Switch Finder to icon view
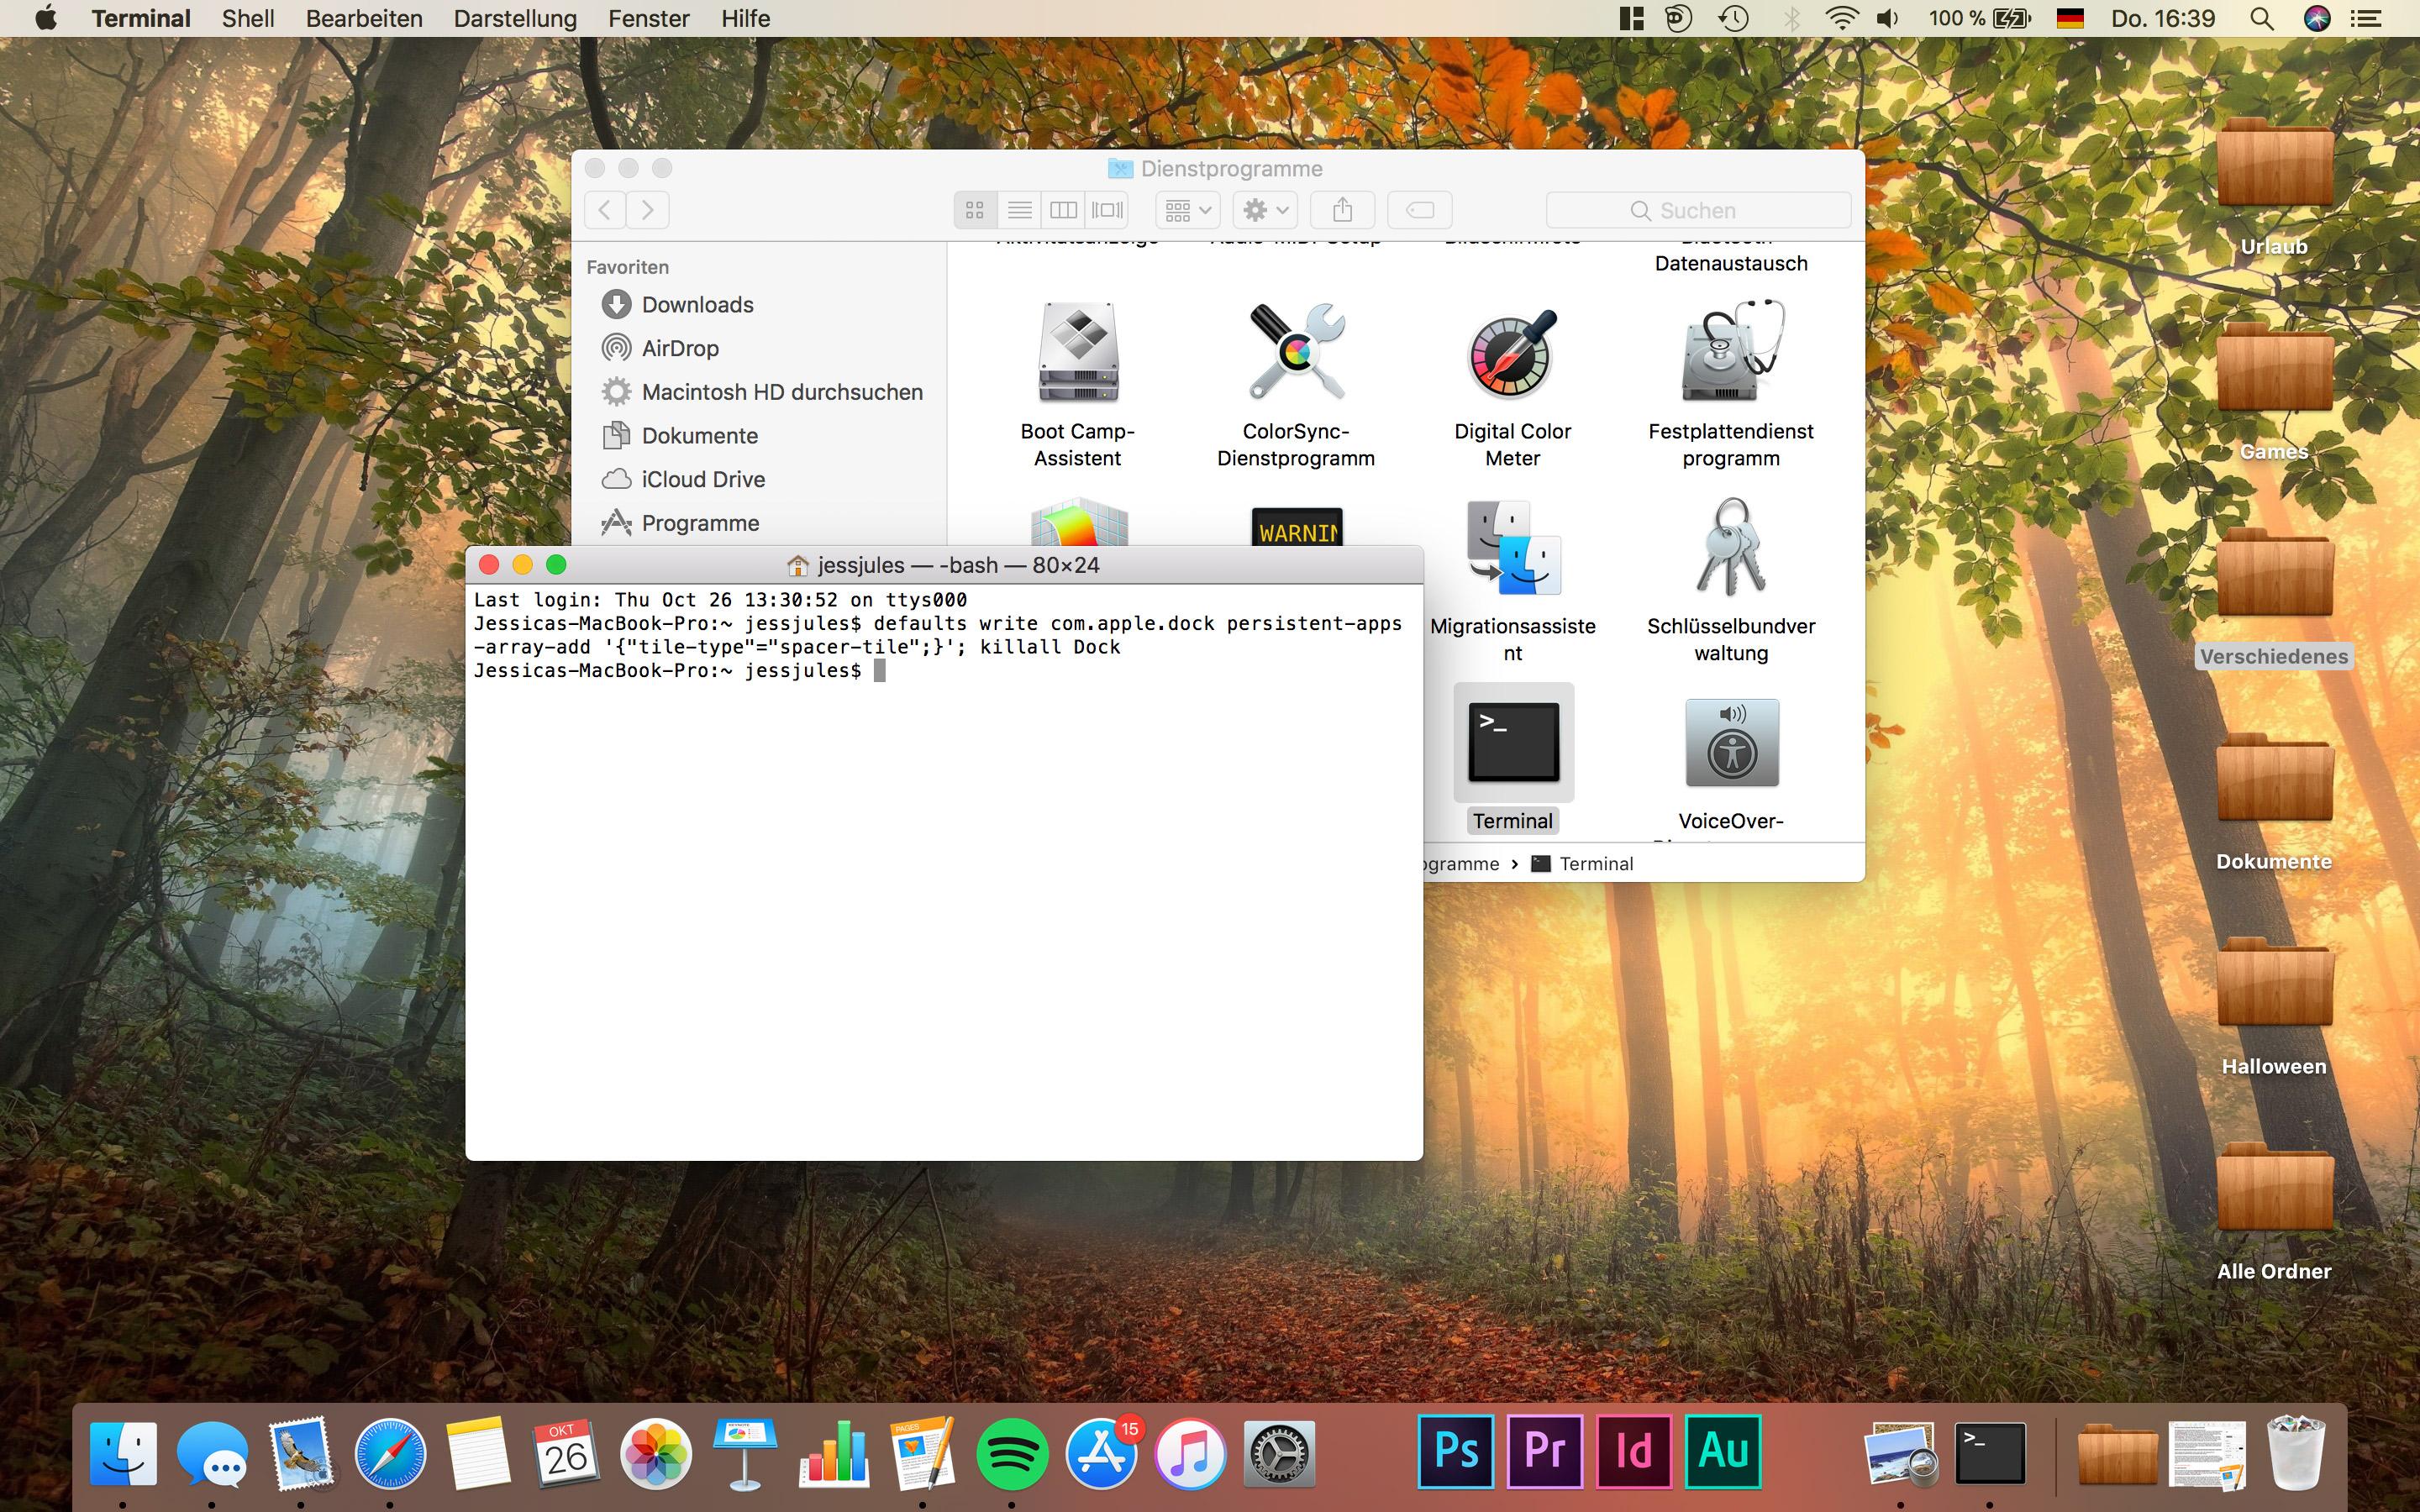The image size is (2420, 1512). click(975, 210)
